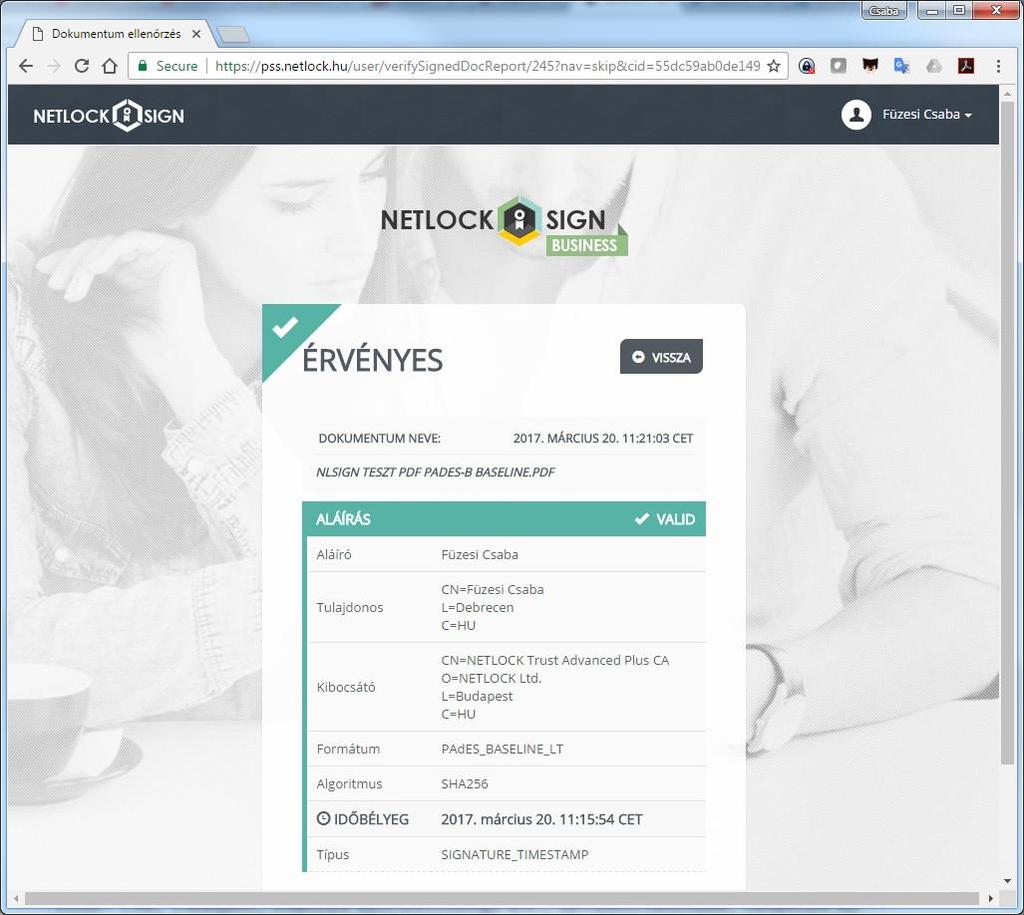Click the blue circular extension icon
1024x915 pixels.
click(x=807, y=66)
